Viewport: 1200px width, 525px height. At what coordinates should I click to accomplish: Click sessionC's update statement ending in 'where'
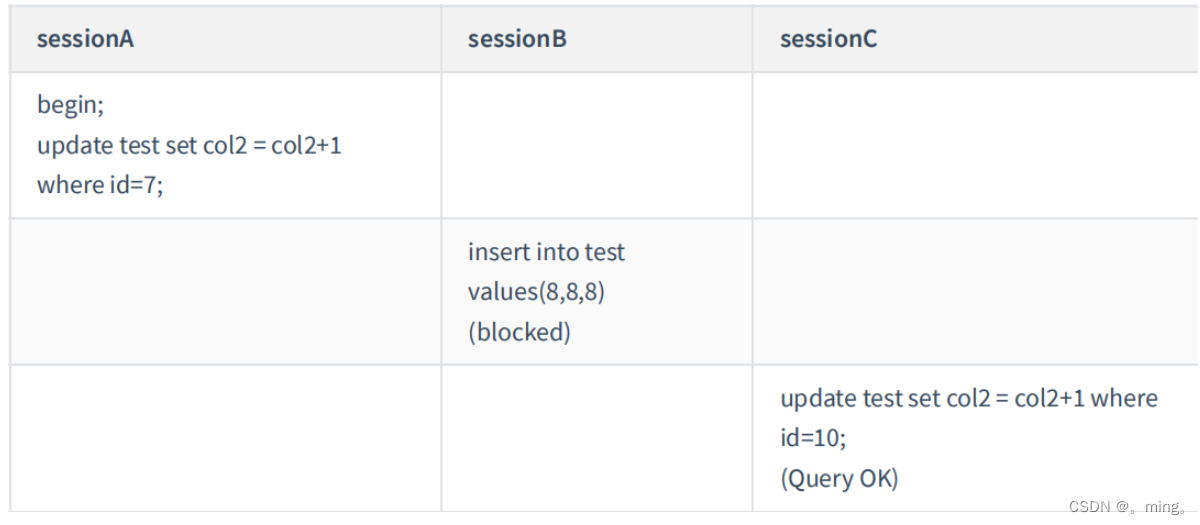[968, 398]
